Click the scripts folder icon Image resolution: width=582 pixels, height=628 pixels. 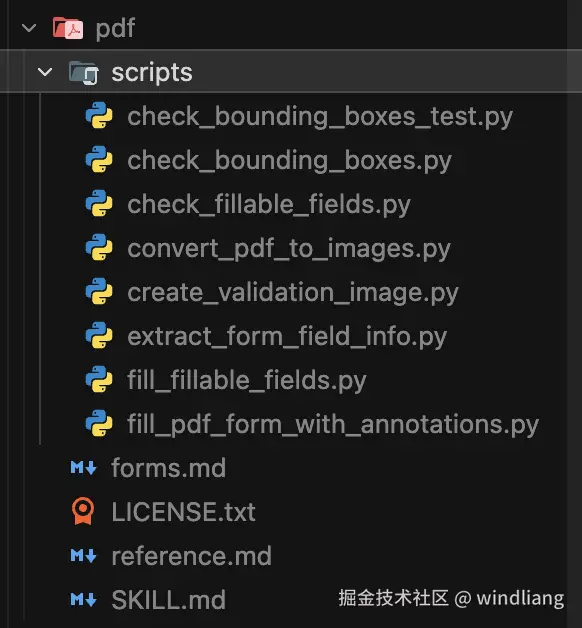point(84,72)
